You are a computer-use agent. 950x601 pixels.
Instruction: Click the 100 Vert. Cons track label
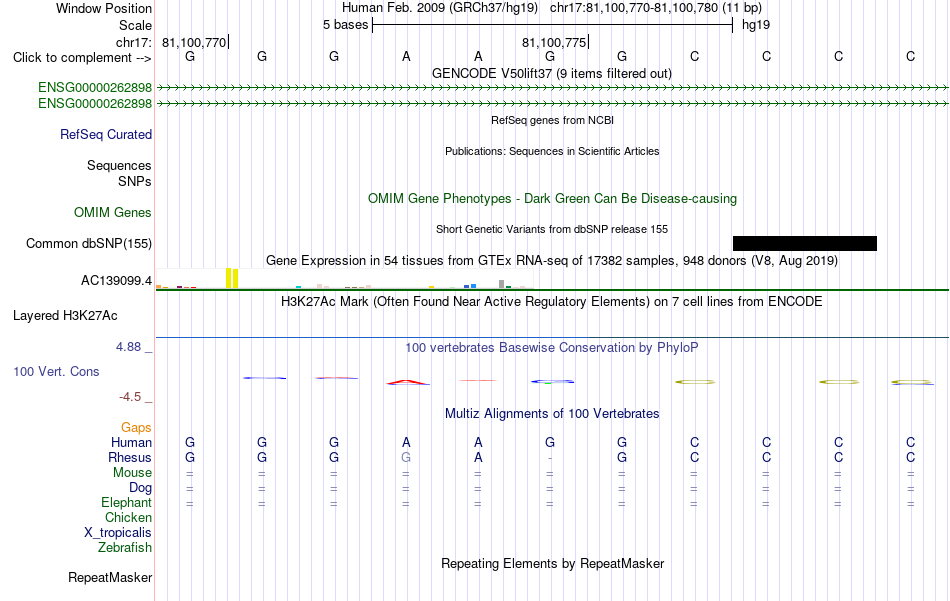[56, 372]
